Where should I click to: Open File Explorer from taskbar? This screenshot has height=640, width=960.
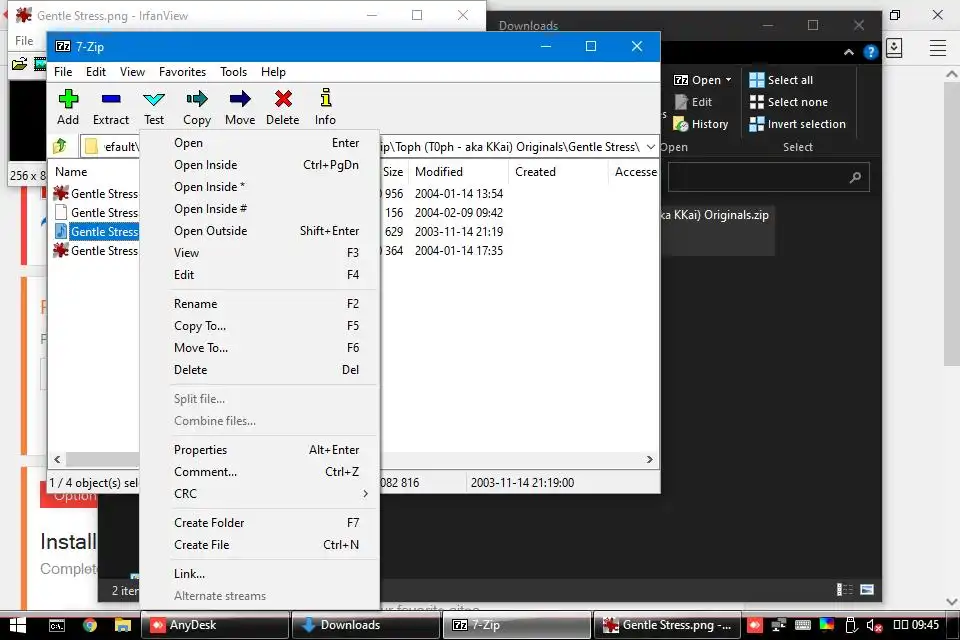123,625
